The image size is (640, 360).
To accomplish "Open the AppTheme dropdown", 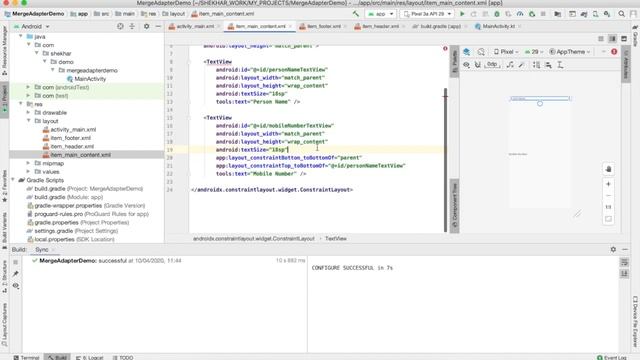I will tap(570, 52).
